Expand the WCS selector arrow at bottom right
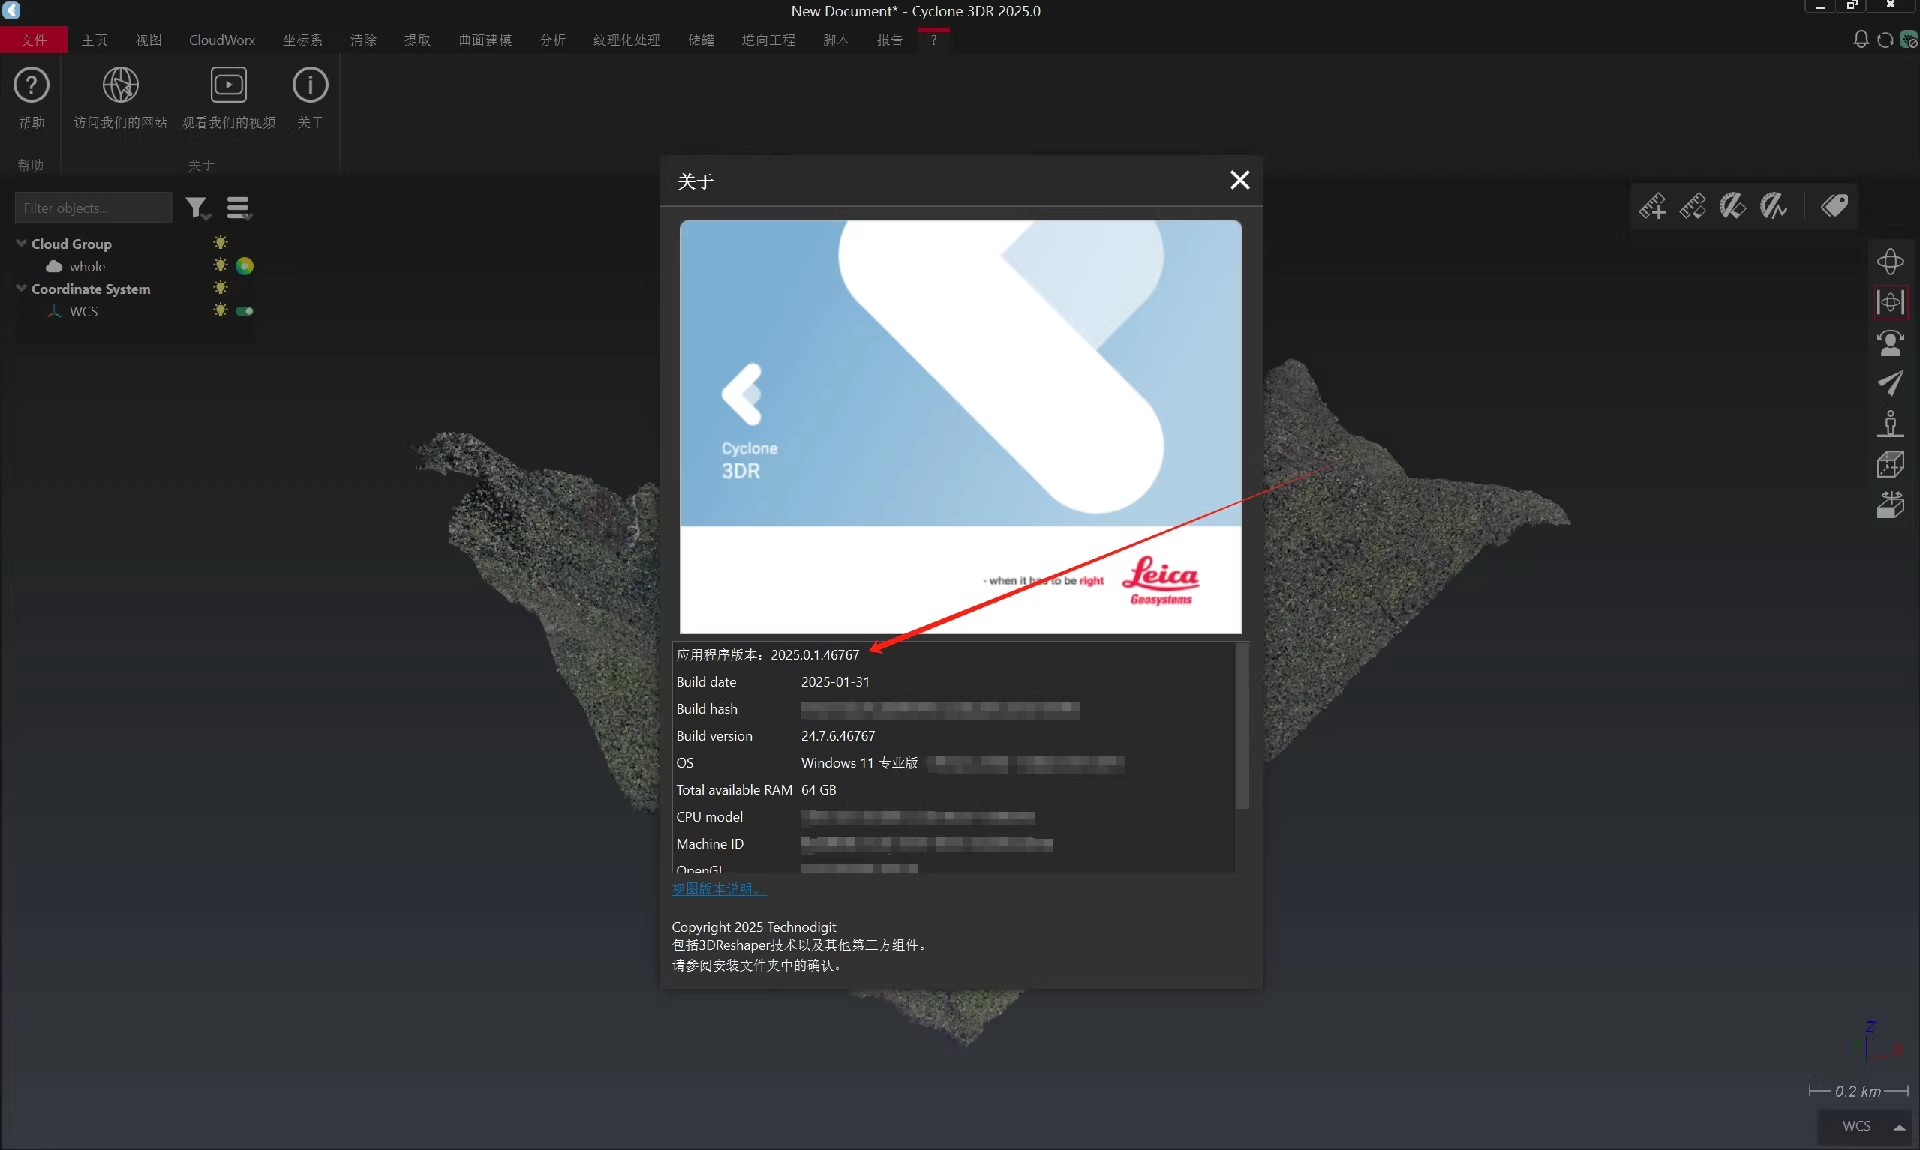 click(1898, 1127)
